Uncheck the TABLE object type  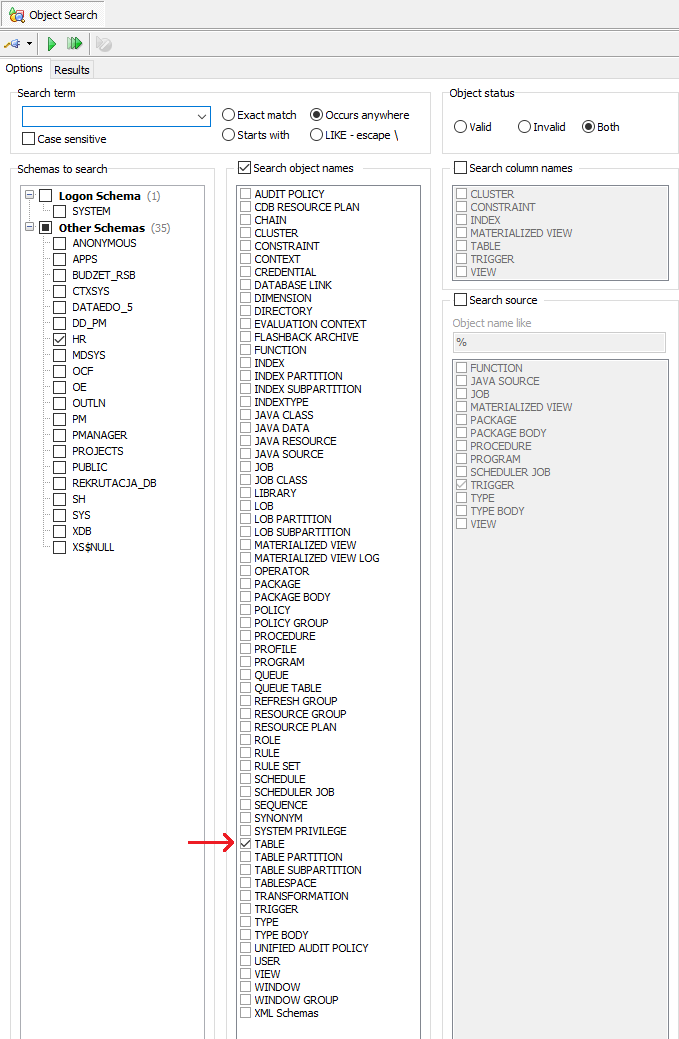(x=245, y=844)
